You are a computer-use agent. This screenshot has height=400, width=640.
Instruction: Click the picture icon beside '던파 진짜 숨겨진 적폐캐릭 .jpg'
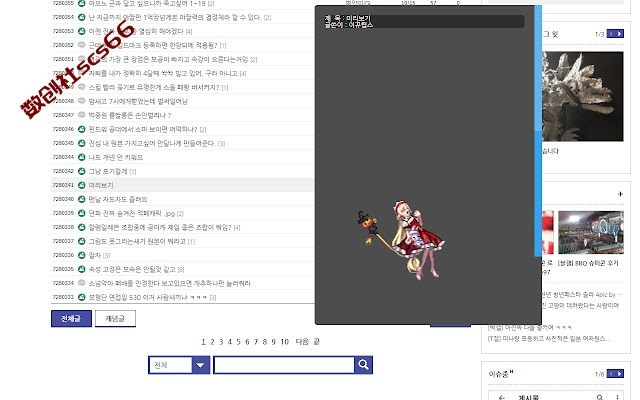pyautogui.click(x=82, y=213)
